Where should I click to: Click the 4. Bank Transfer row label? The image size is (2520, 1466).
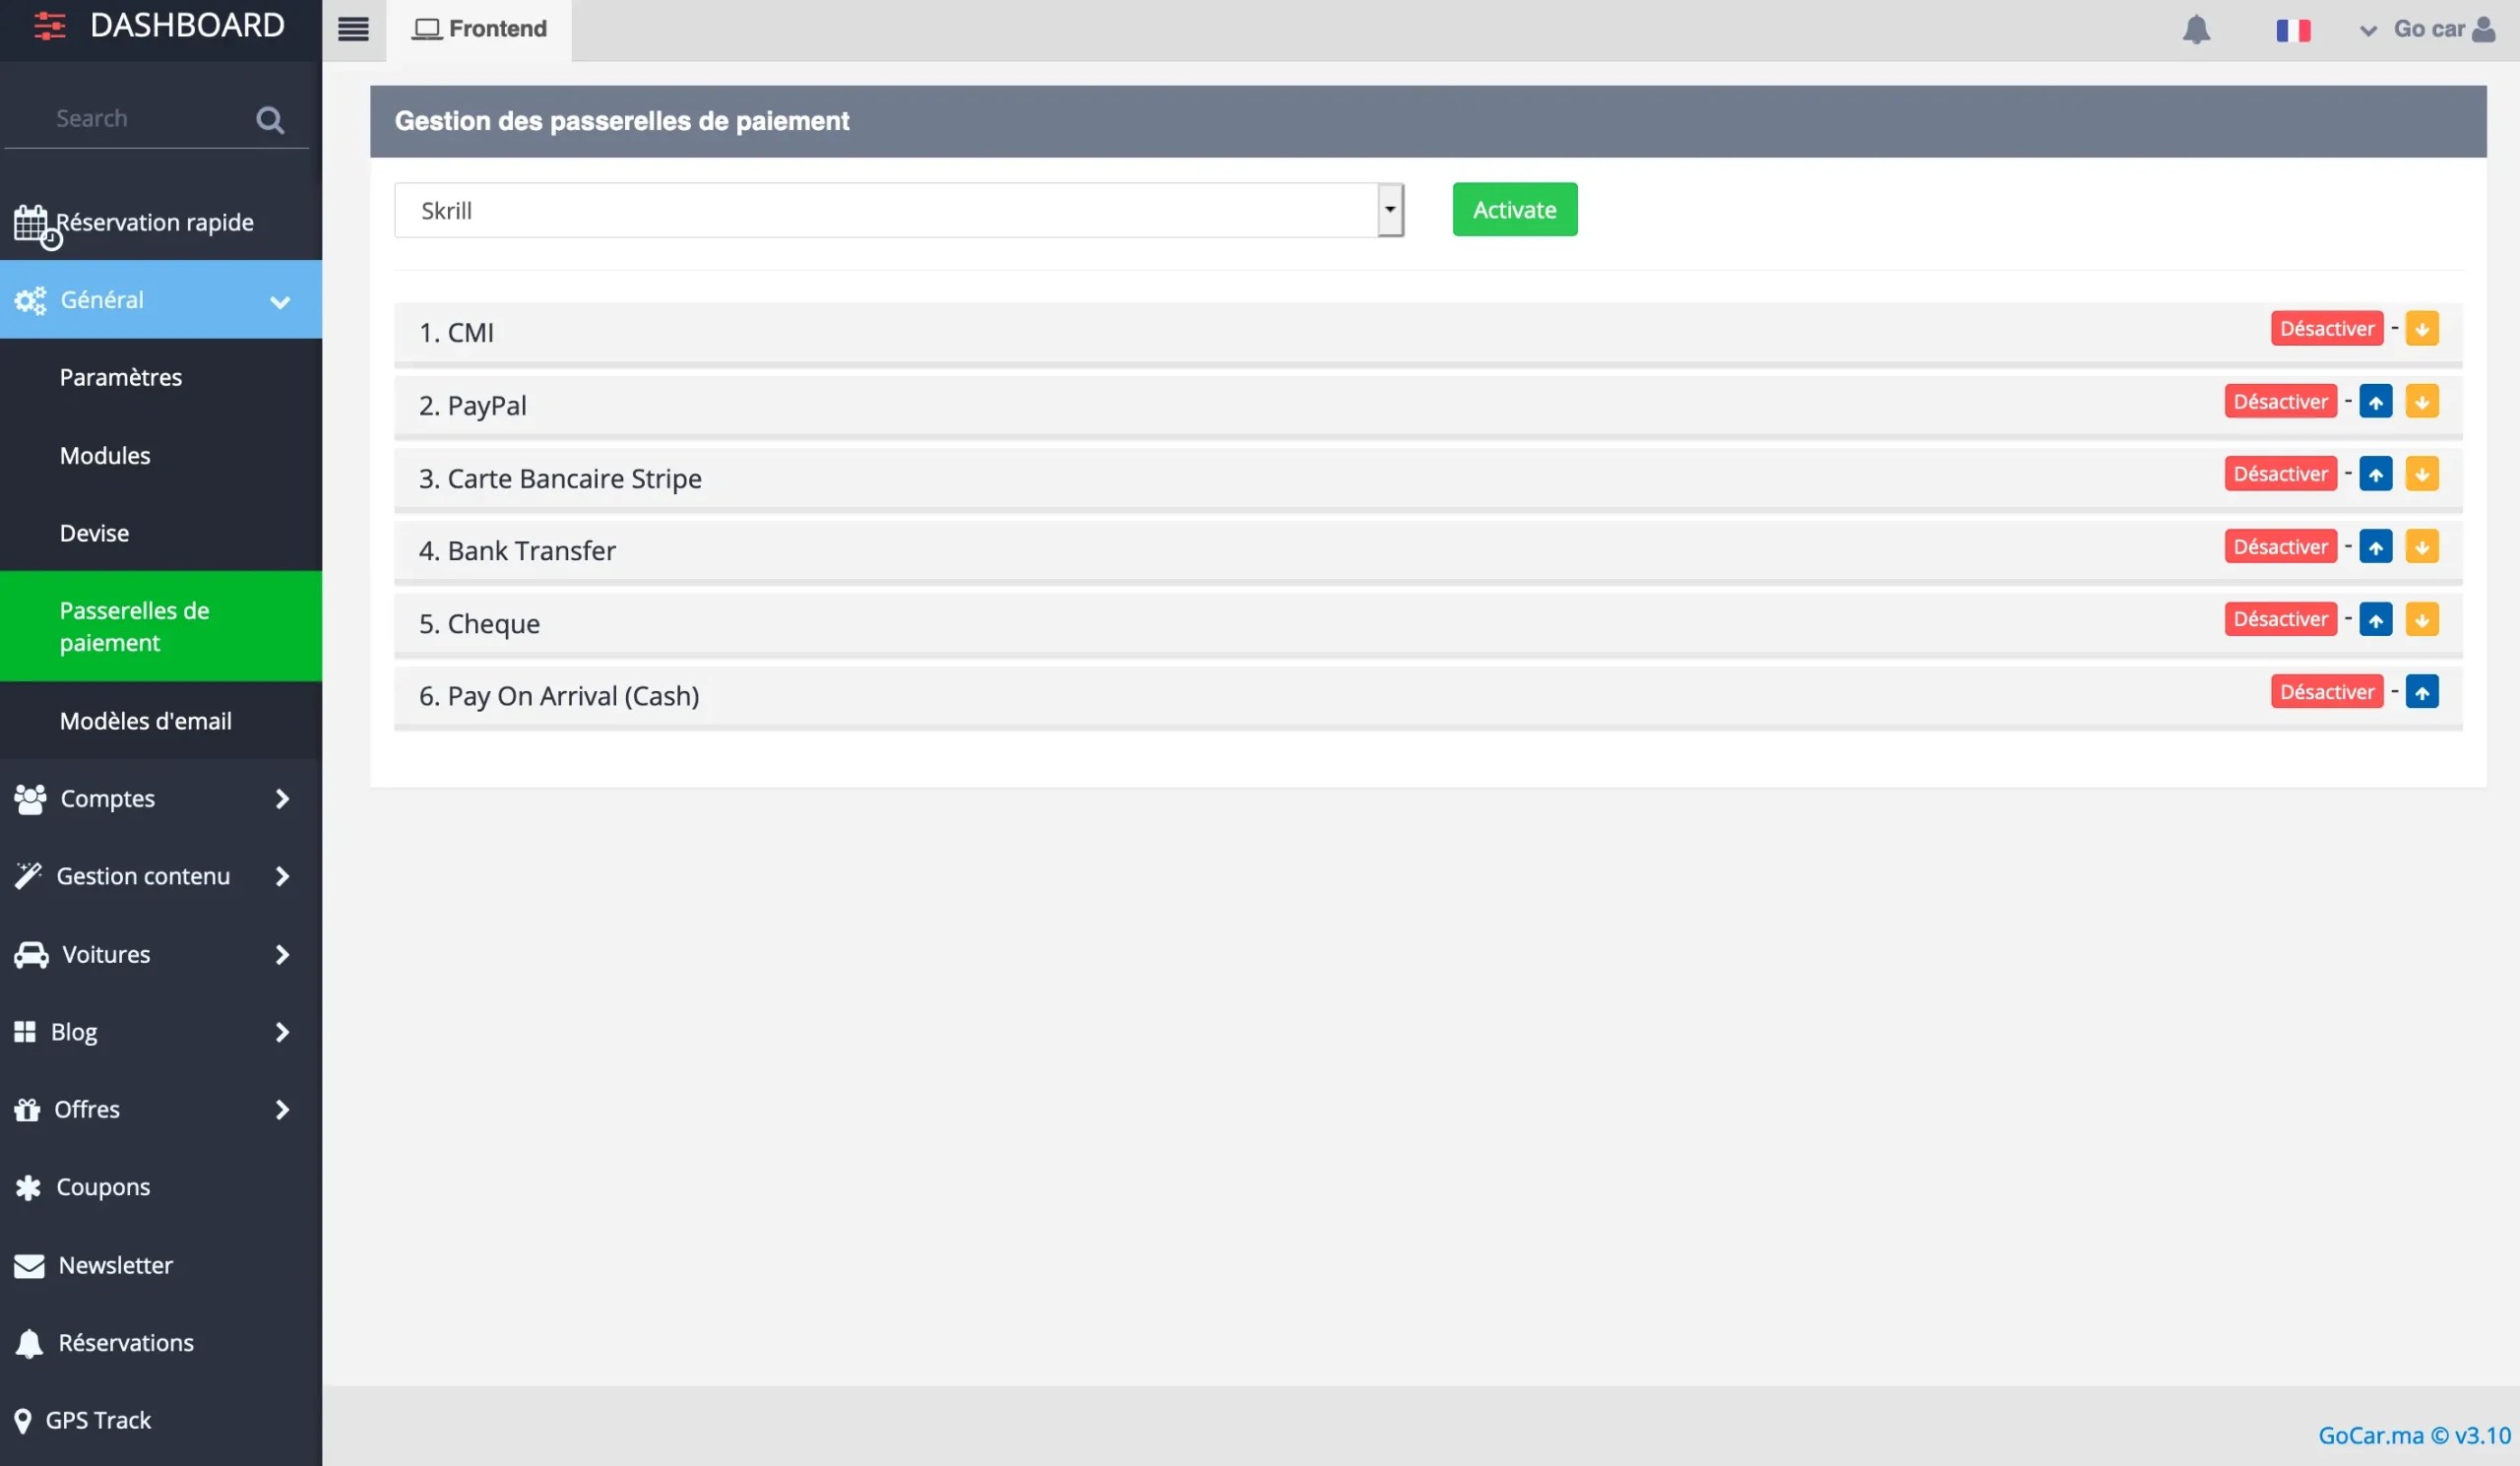click(517, 551)
